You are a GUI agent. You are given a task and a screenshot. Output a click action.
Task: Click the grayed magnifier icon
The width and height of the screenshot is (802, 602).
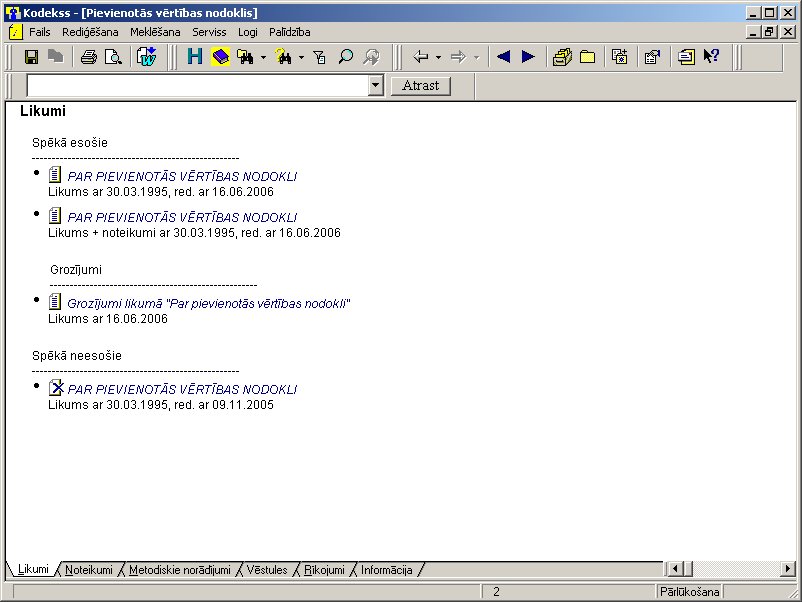pos(371,57)
